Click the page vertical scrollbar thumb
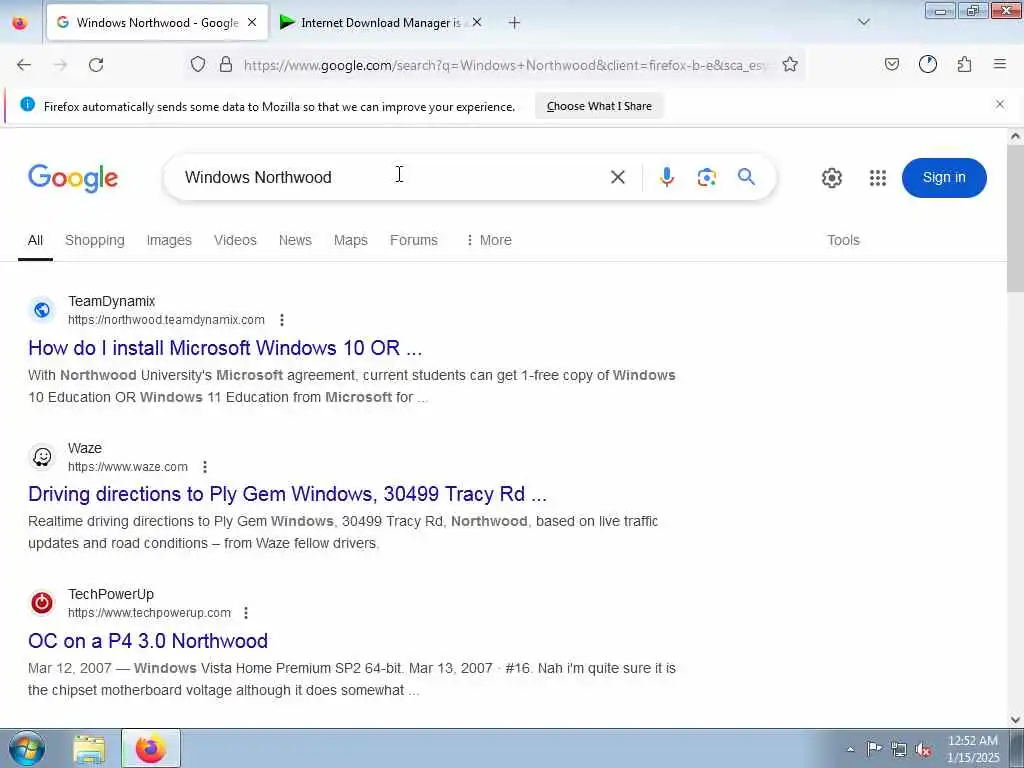The image size is (1024, 768). click(x=1015, y=218)
